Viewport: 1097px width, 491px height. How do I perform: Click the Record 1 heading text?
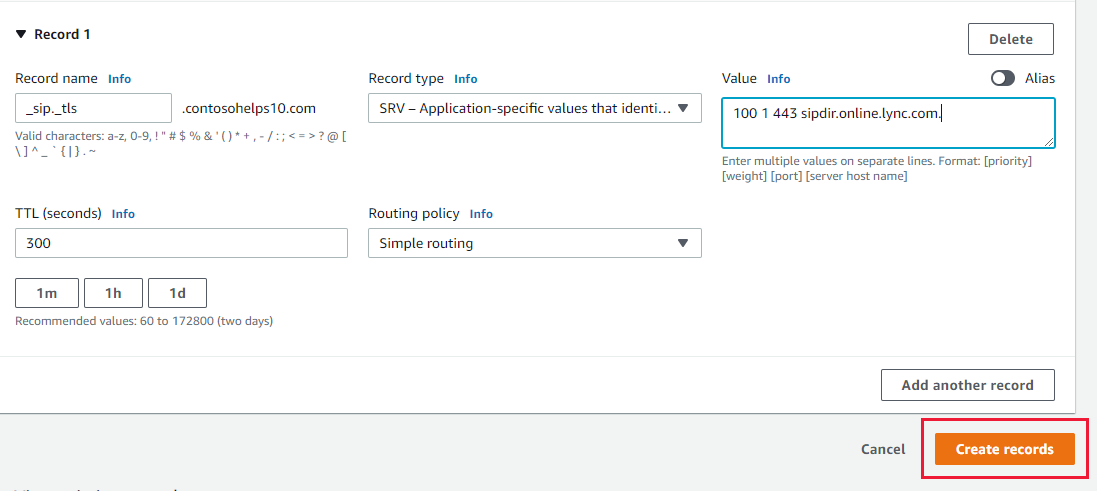(x=62, y=34)
